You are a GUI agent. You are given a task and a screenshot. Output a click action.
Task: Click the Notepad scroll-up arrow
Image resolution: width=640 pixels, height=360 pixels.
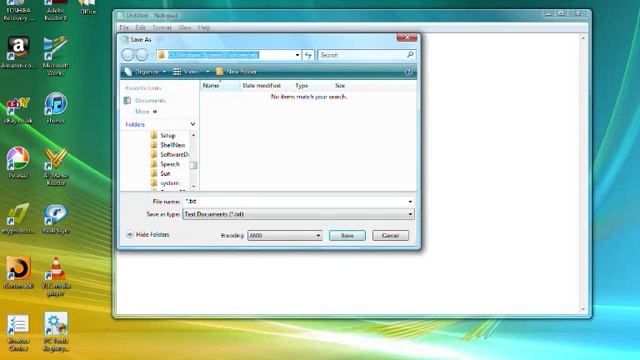[583, 38]
